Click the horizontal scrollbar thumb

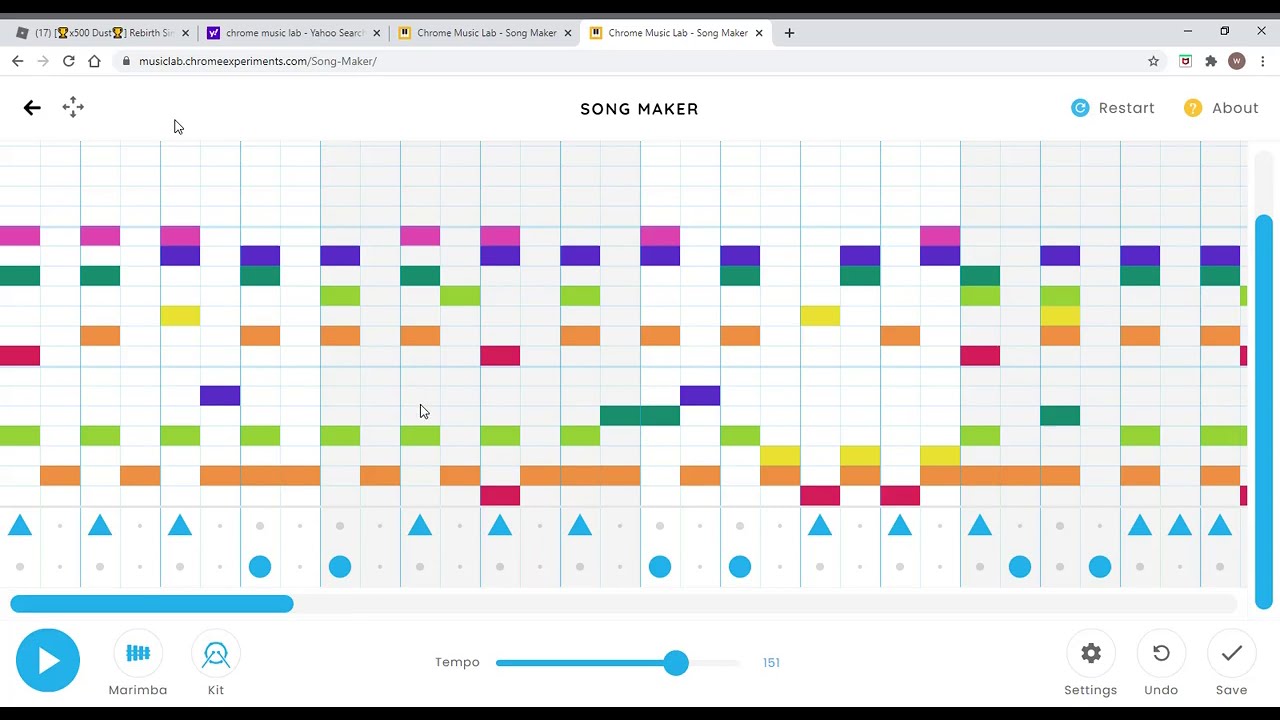click(x=152, y=604)
